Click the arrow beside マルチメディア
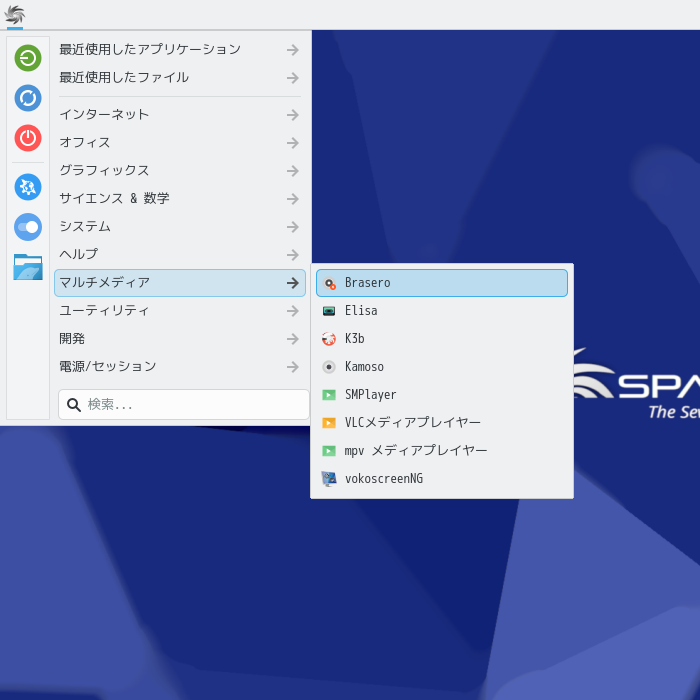The width and height of the screenshot is (700, 700). click(293, 283)
